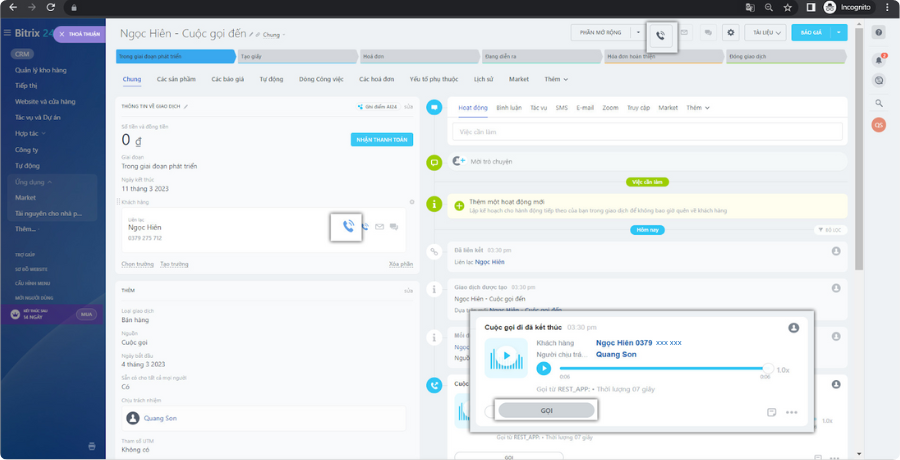Click the note icon in call popup

(x=771, y=412)
